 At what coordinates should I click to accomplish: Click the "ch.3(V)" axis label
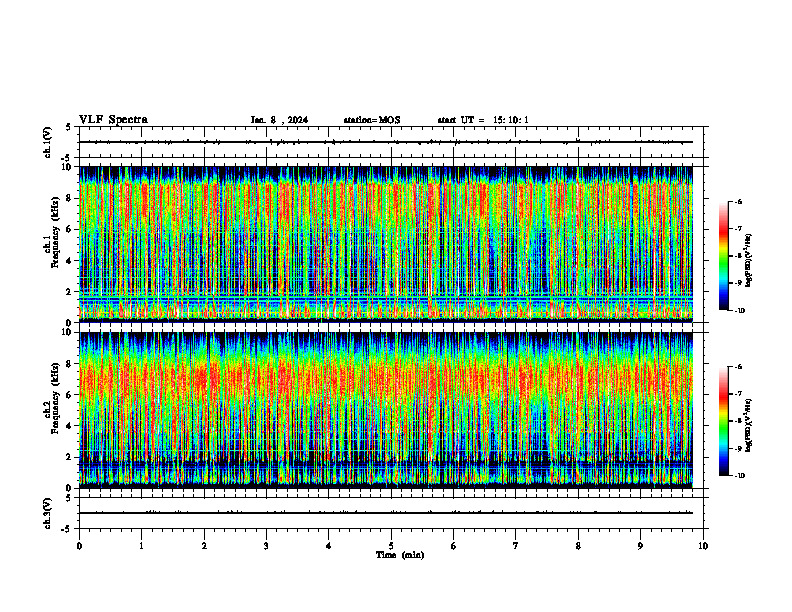click(x=47, y=513)
